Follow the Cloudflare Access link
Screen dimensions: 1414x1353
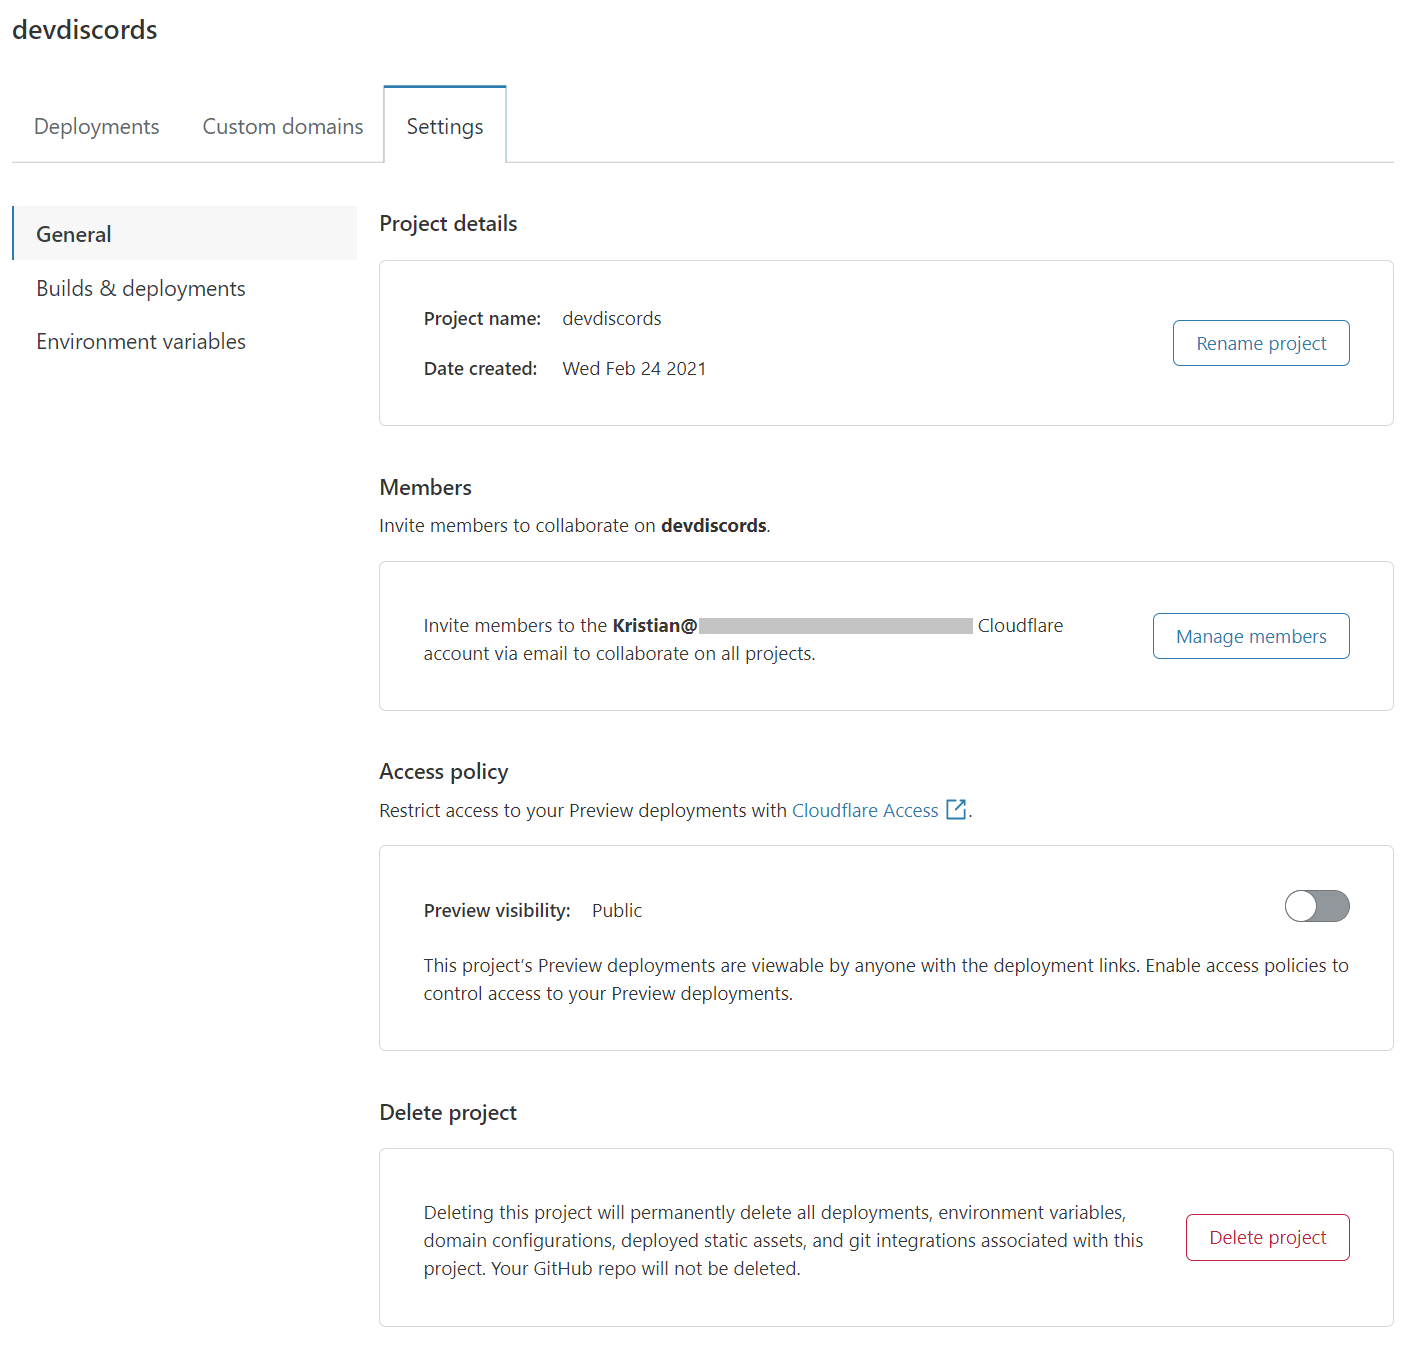(864, 810)
